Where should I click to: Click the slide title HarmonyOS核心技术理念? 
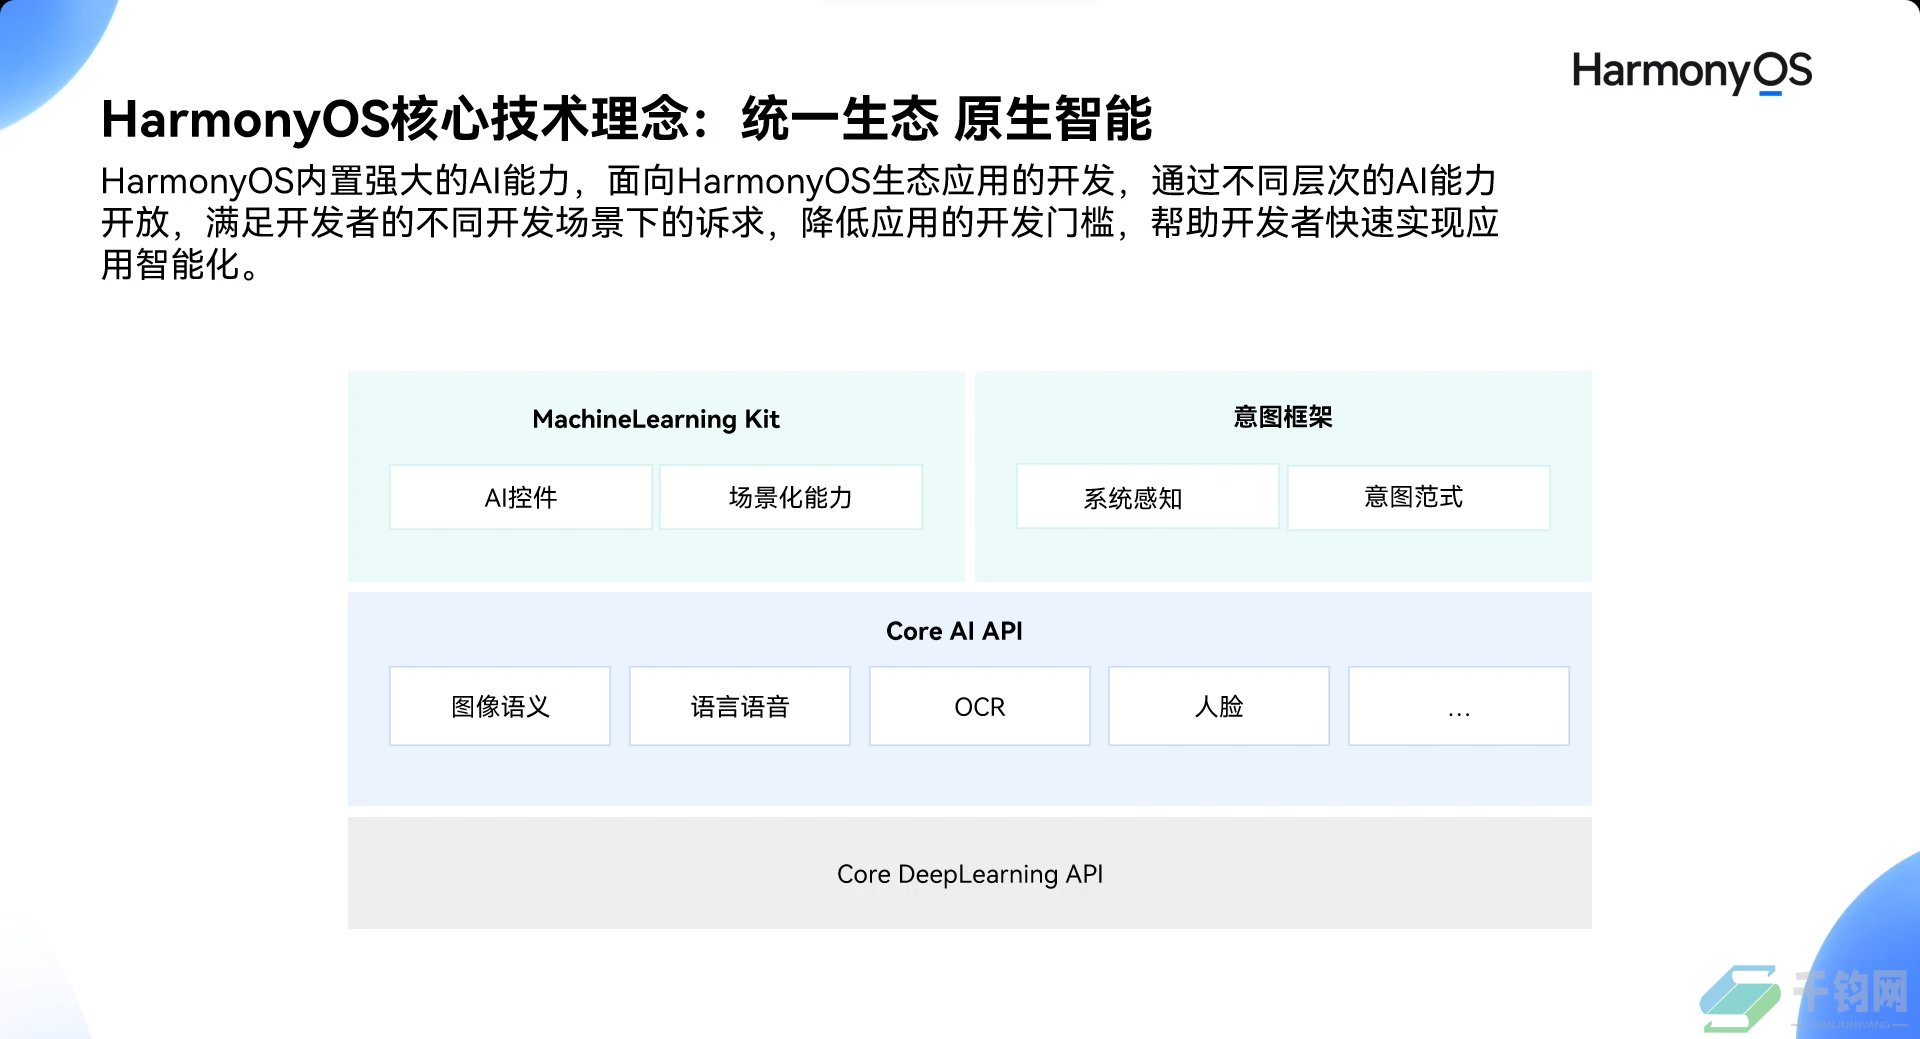627,119
